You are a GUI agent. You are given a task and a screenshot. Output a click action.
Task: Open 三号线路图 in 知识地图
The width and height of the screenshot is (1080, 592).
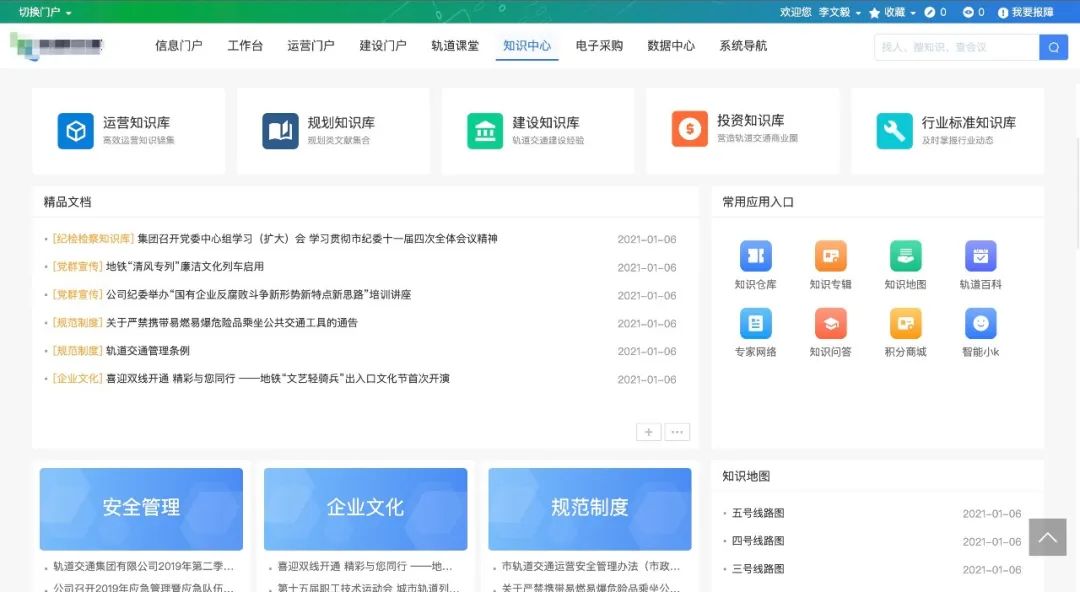(x=758, y=569)
